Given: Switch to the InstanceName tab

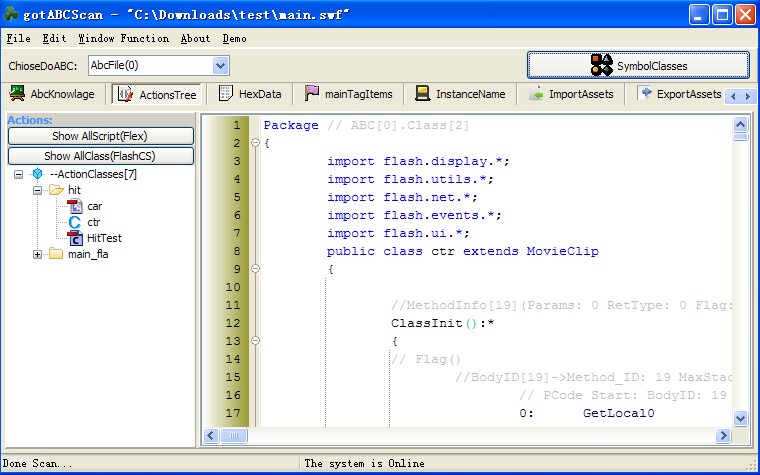Looking at the screenshot, I should [x=460, y=94].
